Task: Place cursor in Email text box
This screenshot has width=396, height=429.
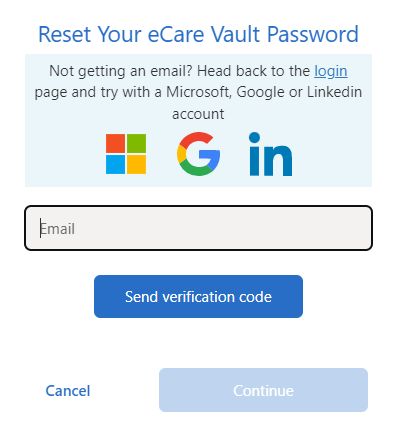Action: click(x=198, y=228)
